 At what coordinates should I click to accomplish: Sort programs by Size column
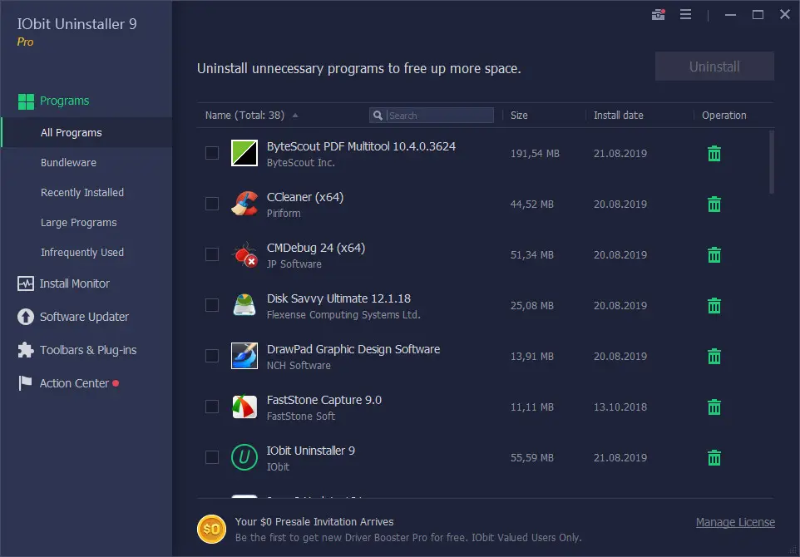pos(519,116)
